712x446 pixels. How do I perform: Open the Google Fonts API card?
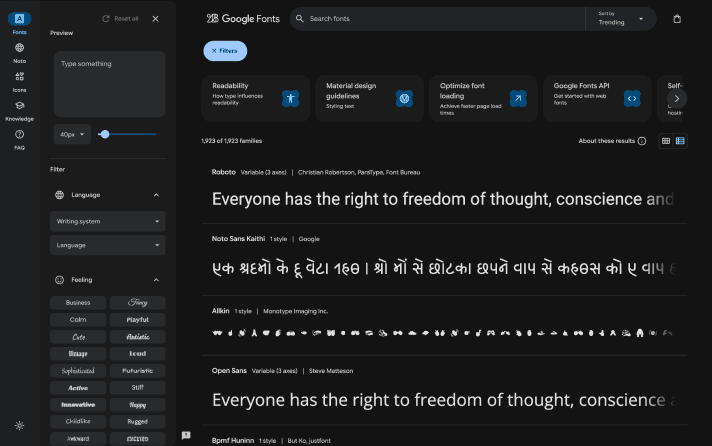coord(598,99)
